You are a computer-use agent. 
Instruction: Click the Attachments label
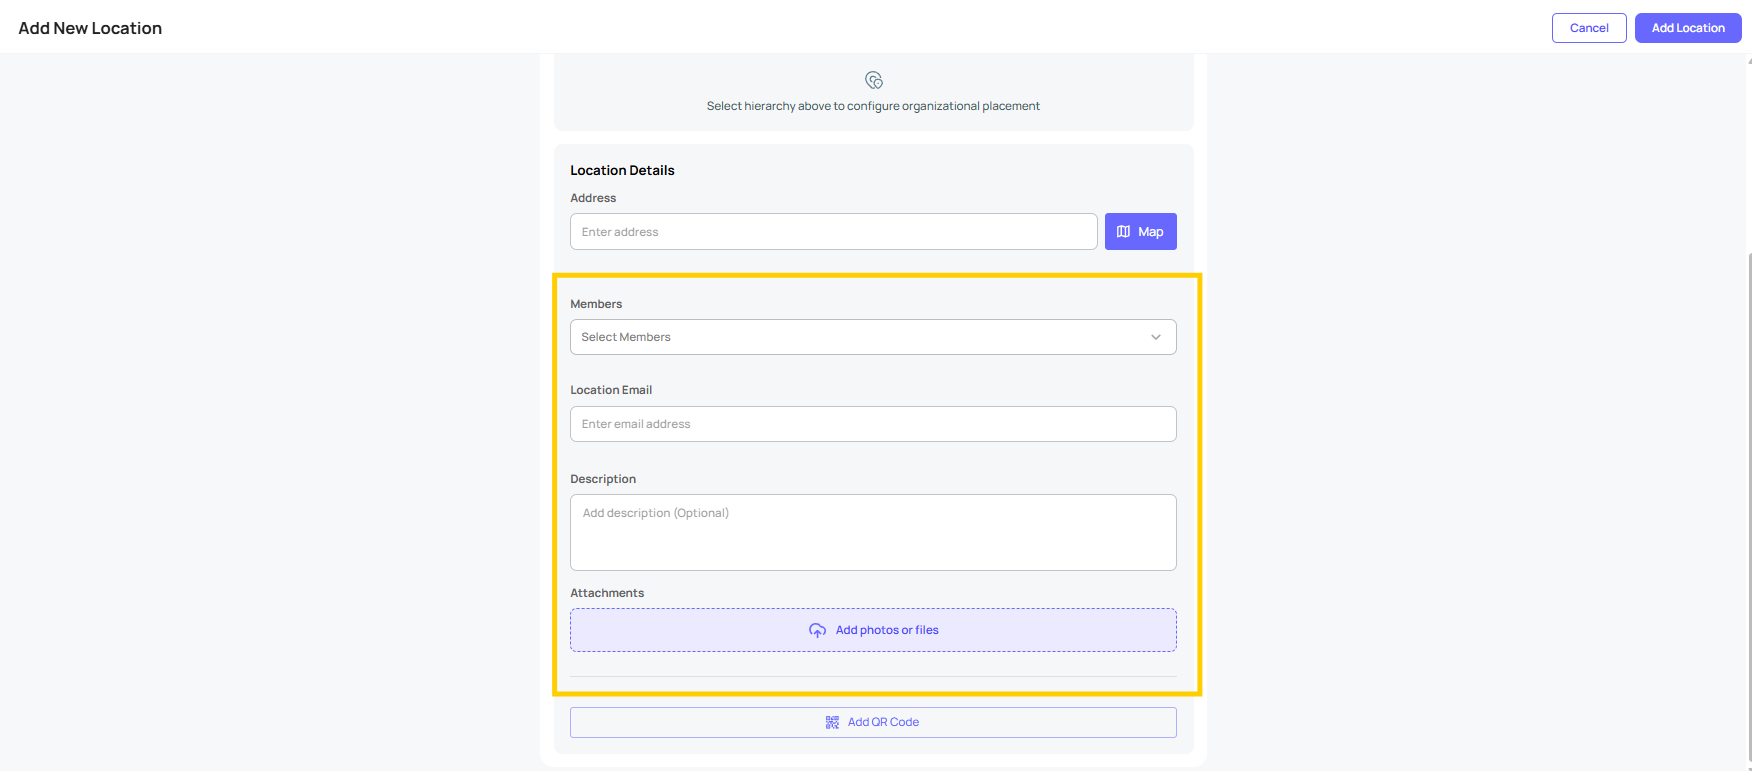pos(607,593)
